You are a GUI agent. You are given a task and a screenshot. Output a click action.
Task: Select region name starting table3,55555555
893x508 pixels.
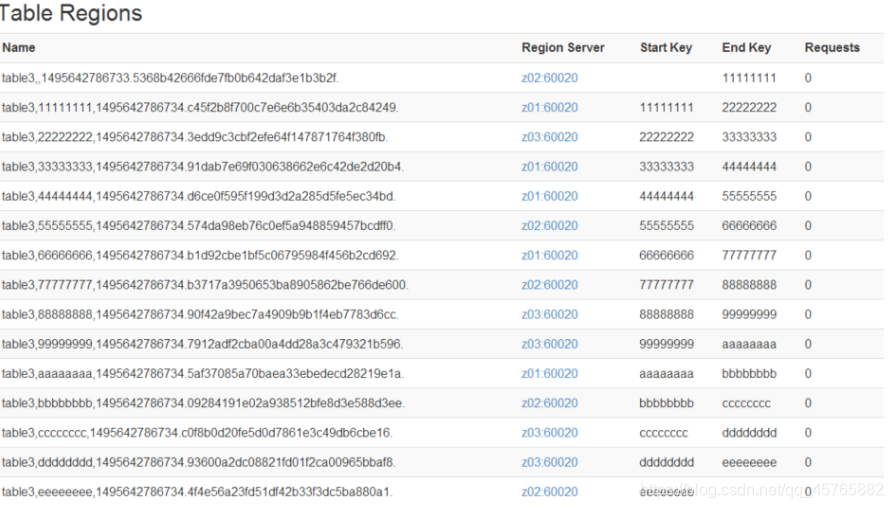[199, 226]
